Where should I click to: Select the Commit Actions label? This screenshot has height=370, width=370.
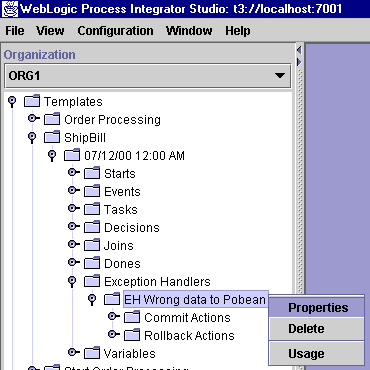pyautogui.click(x=187, y=317)
